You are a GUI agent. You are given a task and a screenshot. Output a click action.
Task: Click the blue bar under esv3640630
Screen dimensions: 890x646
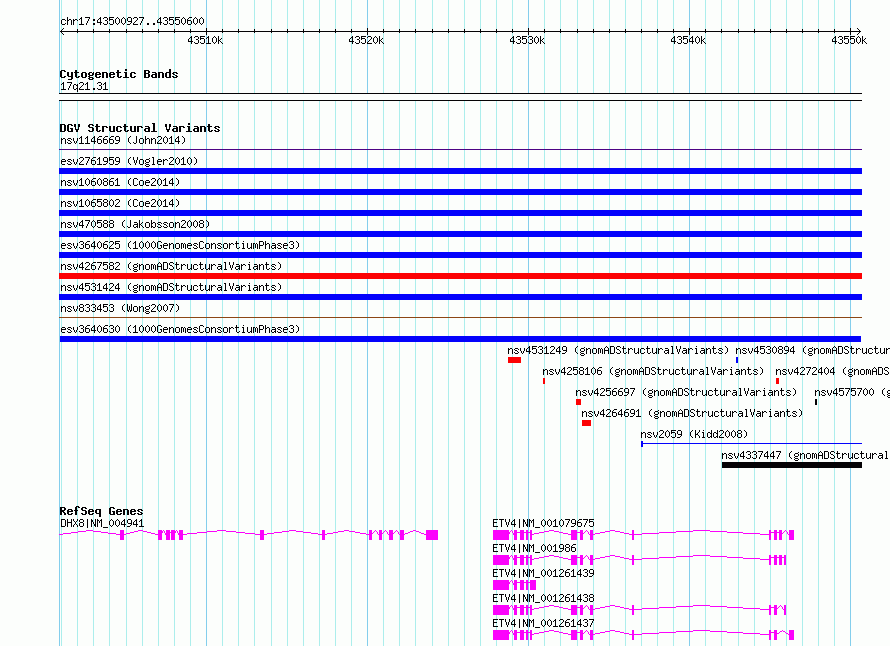(x=460, y=339)
